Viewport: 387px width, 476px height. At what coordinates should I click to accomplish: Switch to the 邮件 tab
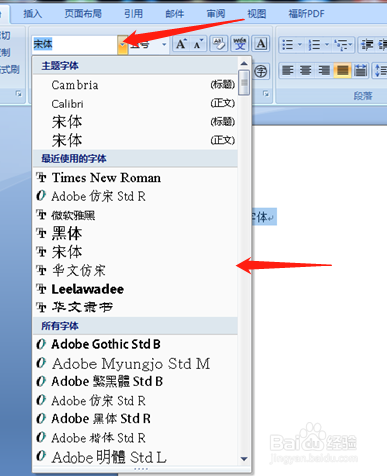(x=175, y=14)
